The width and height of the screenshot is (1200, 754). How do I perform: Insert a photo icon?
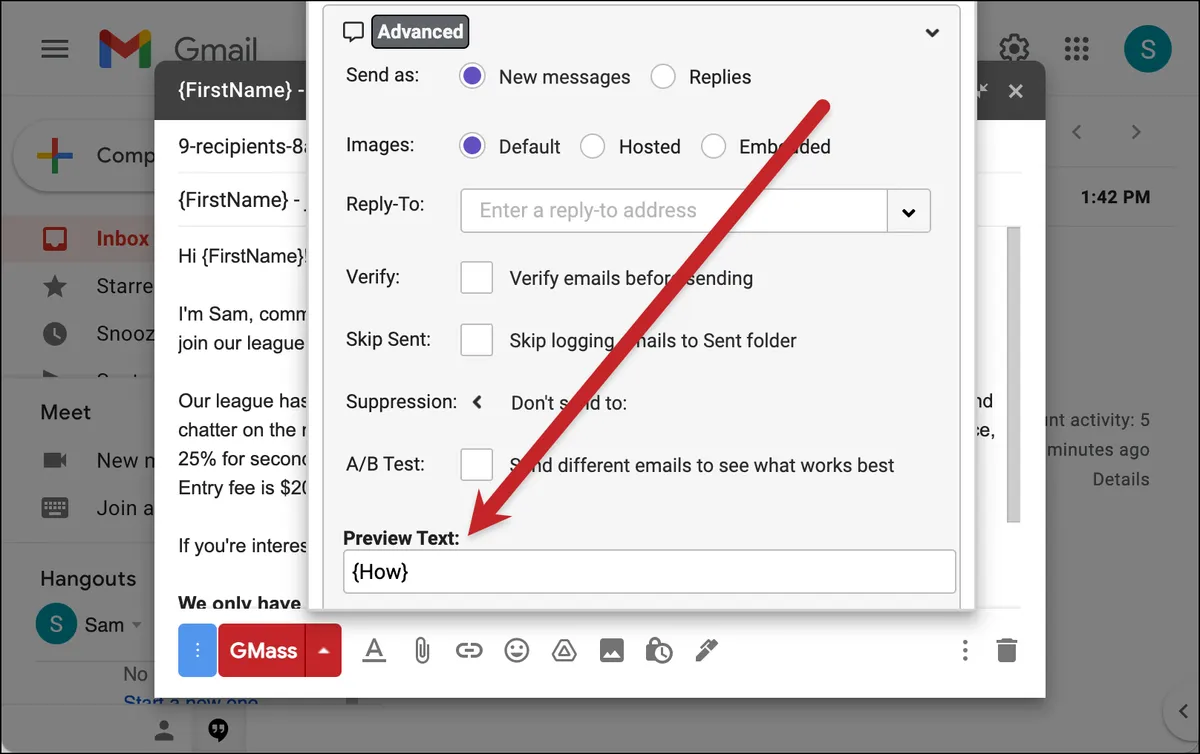[612, 651]
